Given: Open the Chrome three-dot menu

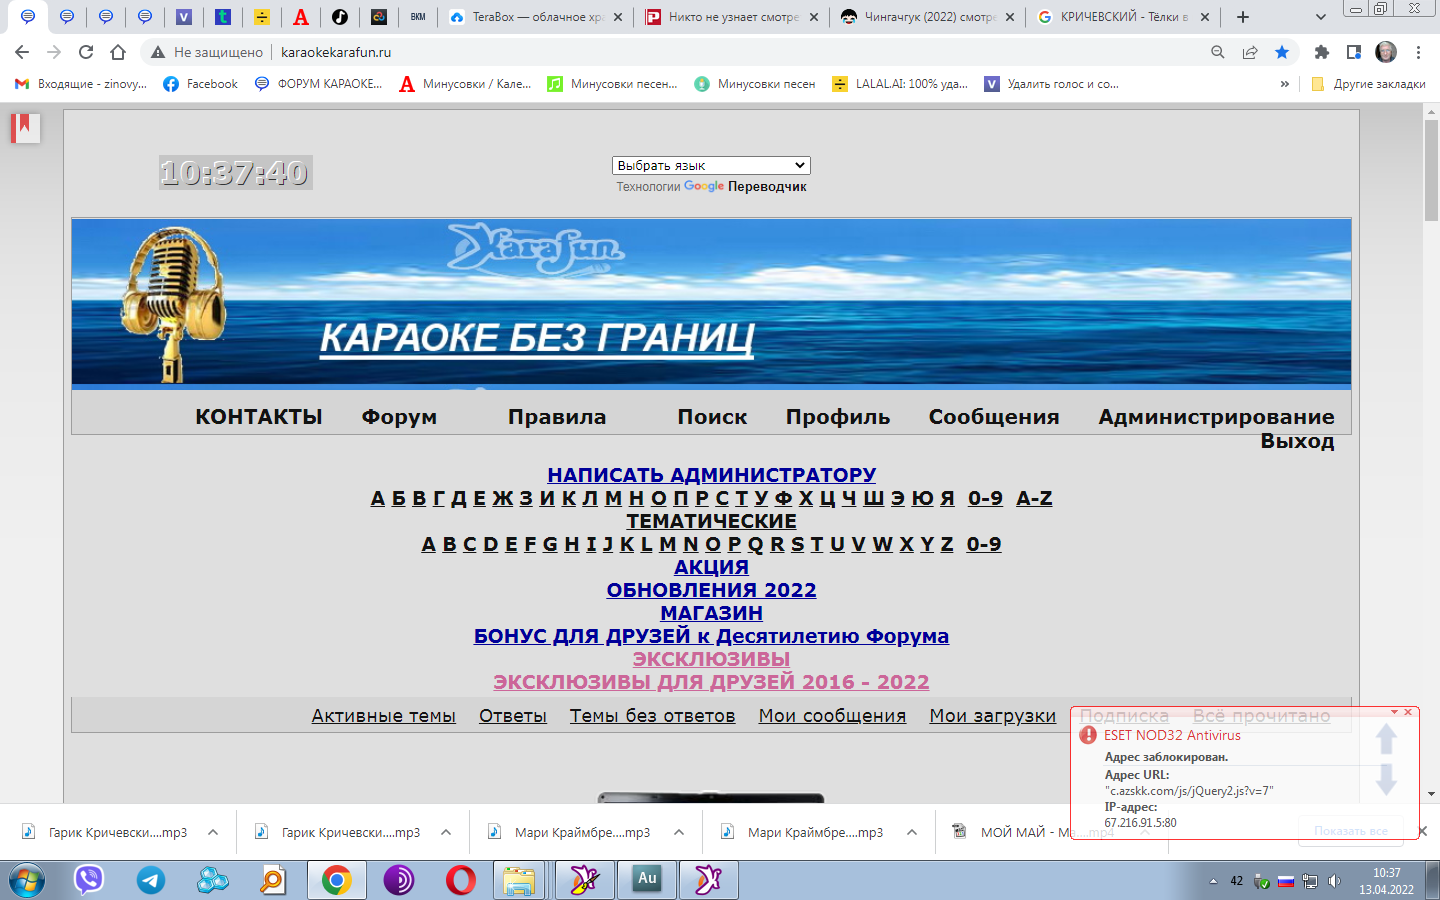Looking at the screenshot, I should coord(1418,52).
